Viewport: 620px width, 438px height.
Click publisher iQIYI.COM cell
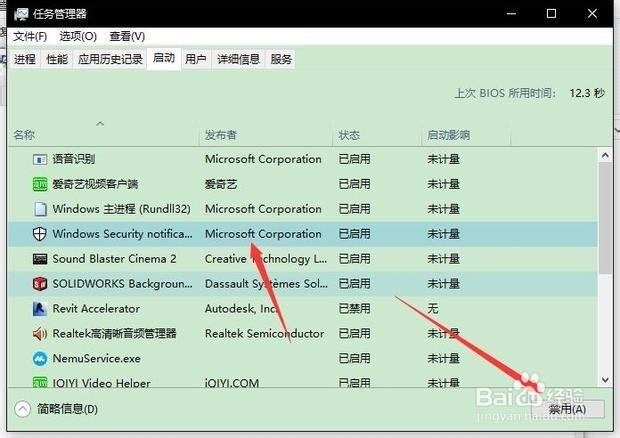232,383
